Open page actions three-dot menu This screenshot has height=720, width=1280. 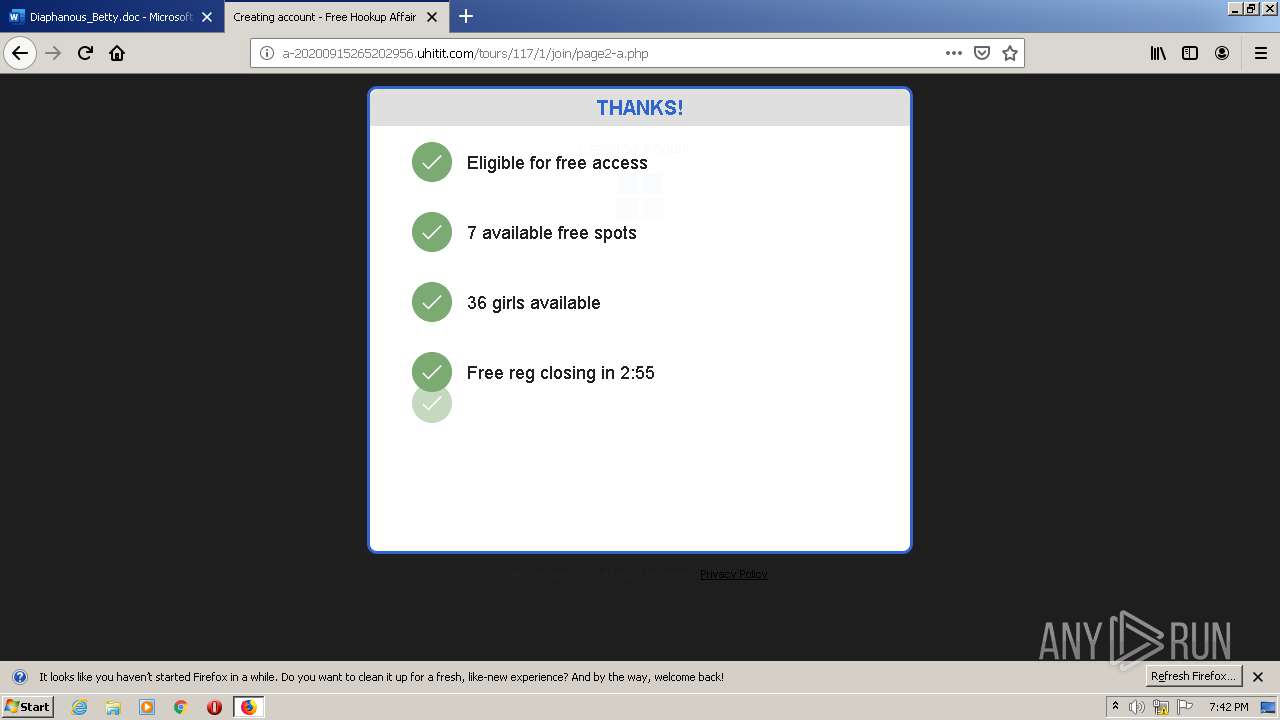(x=954, y=53)
